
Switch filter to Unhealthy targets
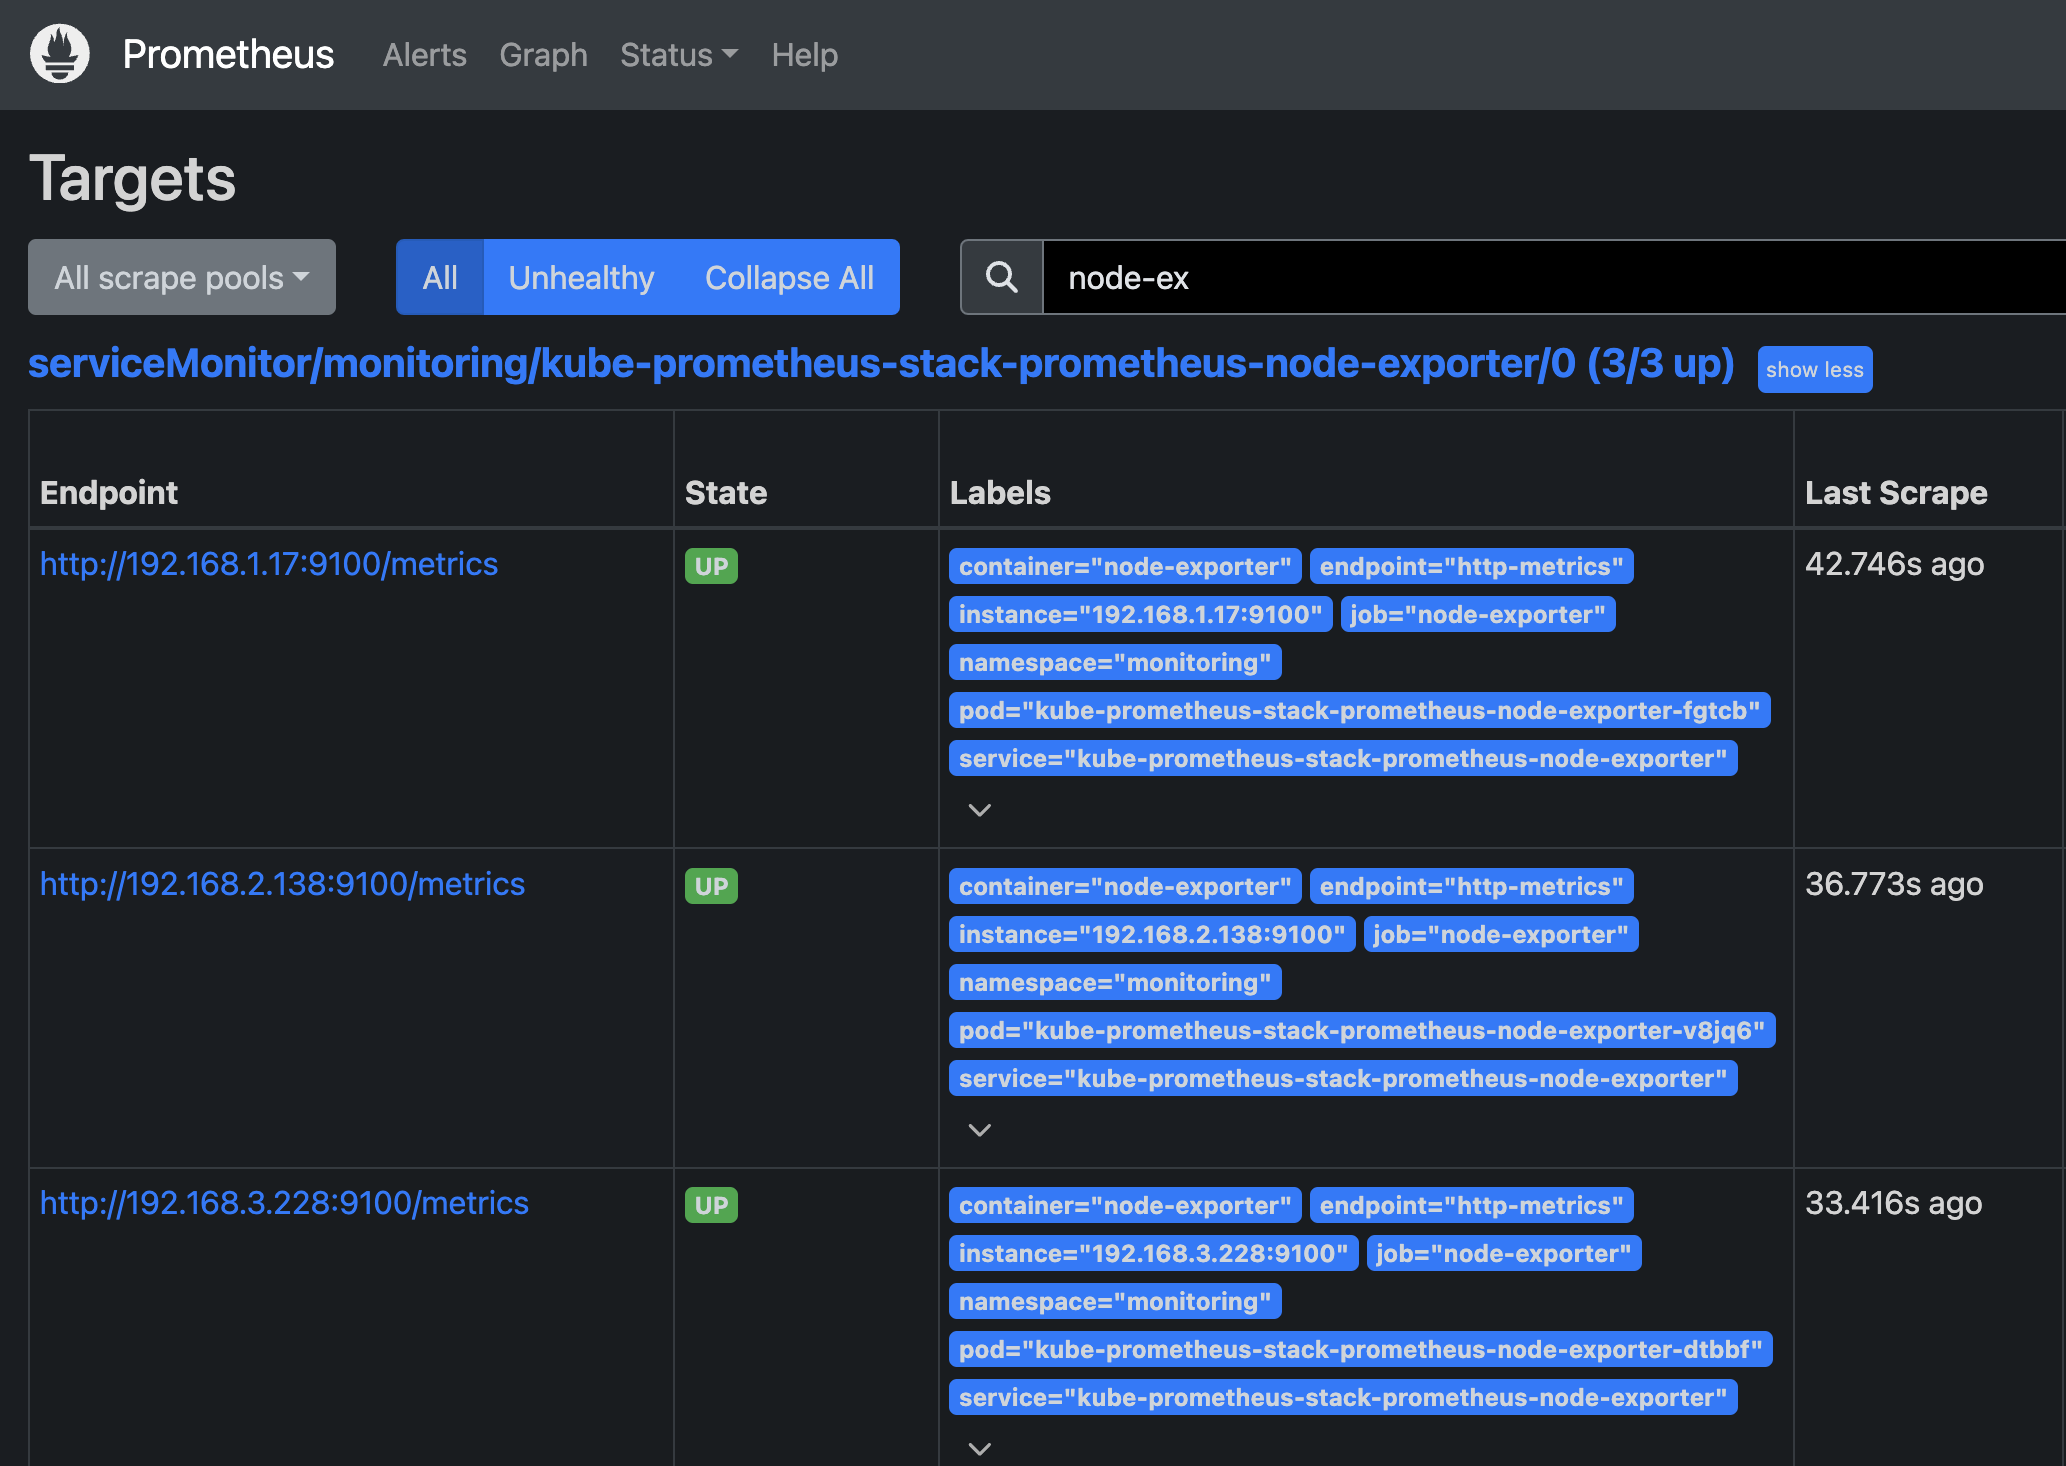[x=581, y=277]
